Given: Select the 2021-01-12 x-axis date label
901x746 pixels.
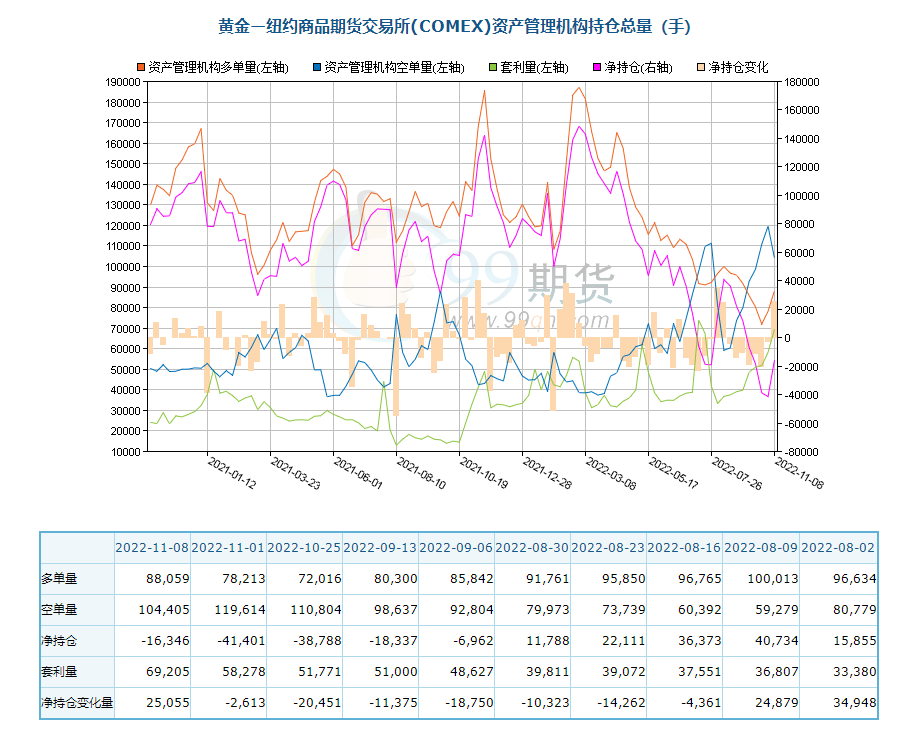Looking at the screenshot, I should pos(232,473).
